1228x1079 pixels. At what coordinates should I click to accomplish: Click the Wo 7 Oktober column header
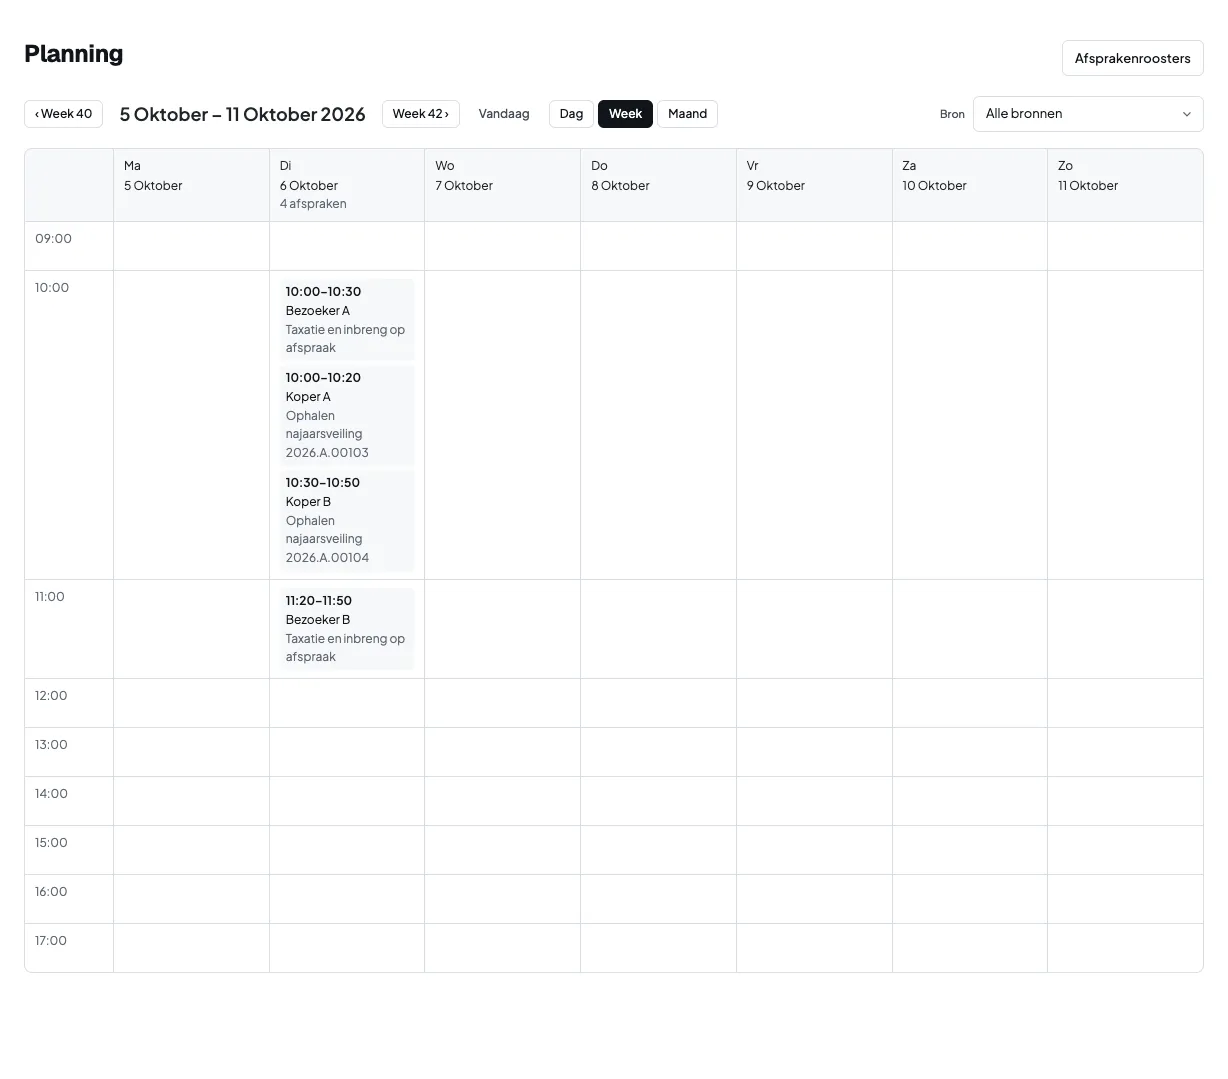(x=502, y=185)
